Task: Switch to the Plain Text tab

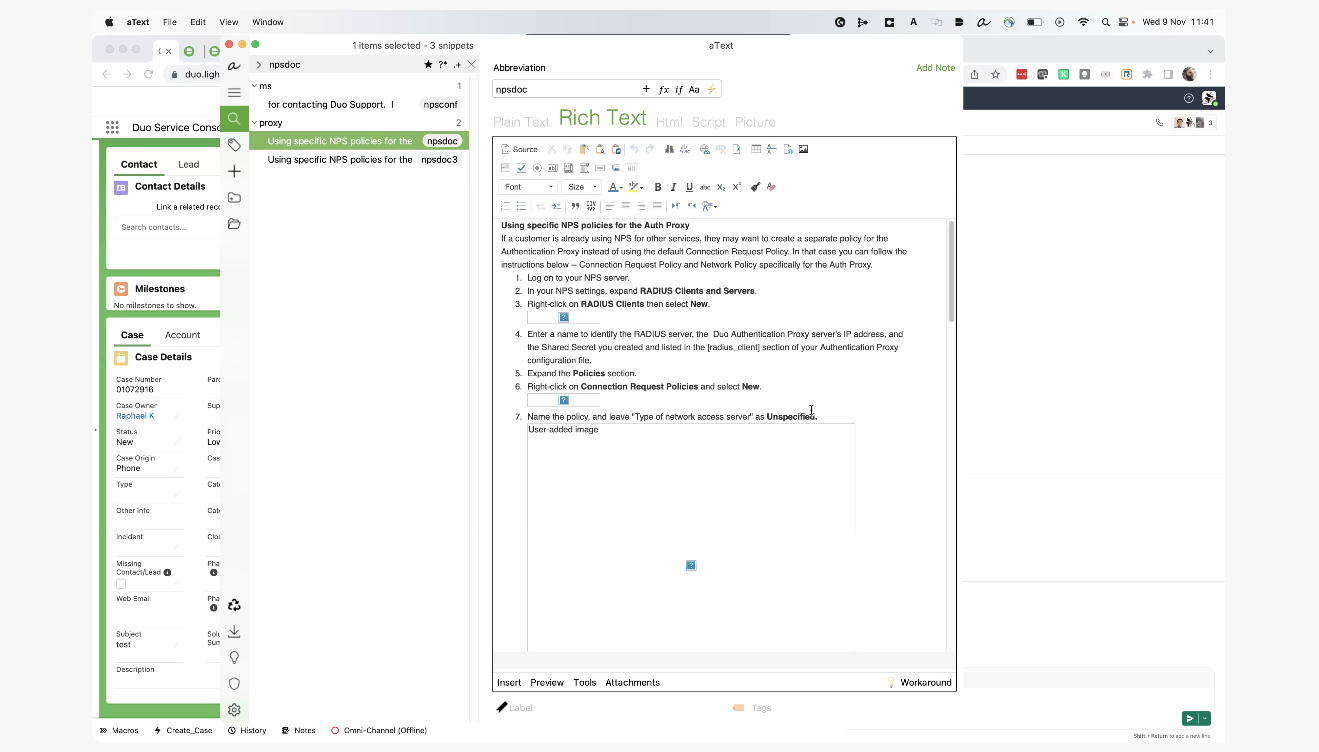Action: point(521,122)
